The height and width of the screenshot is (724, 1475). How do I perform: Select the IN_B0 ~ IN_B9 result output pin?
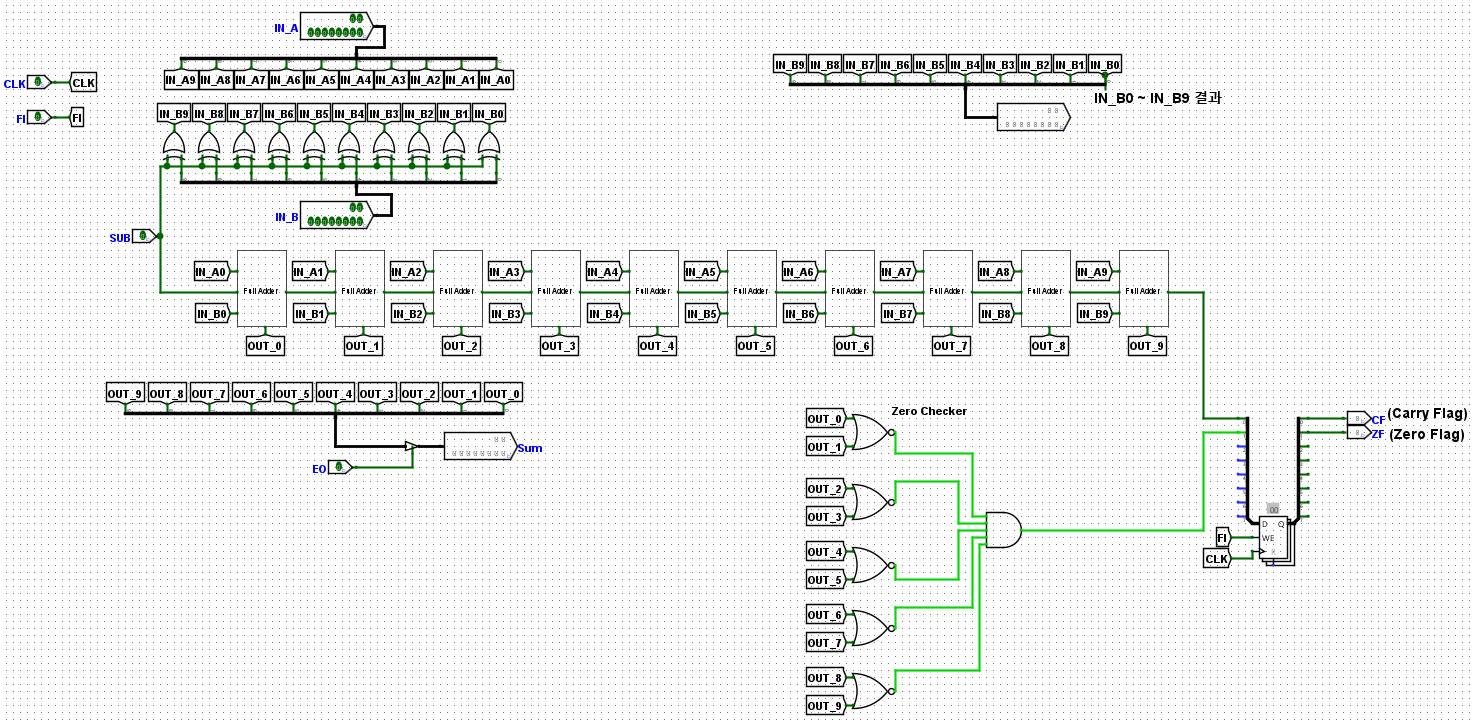[1033, 117]
